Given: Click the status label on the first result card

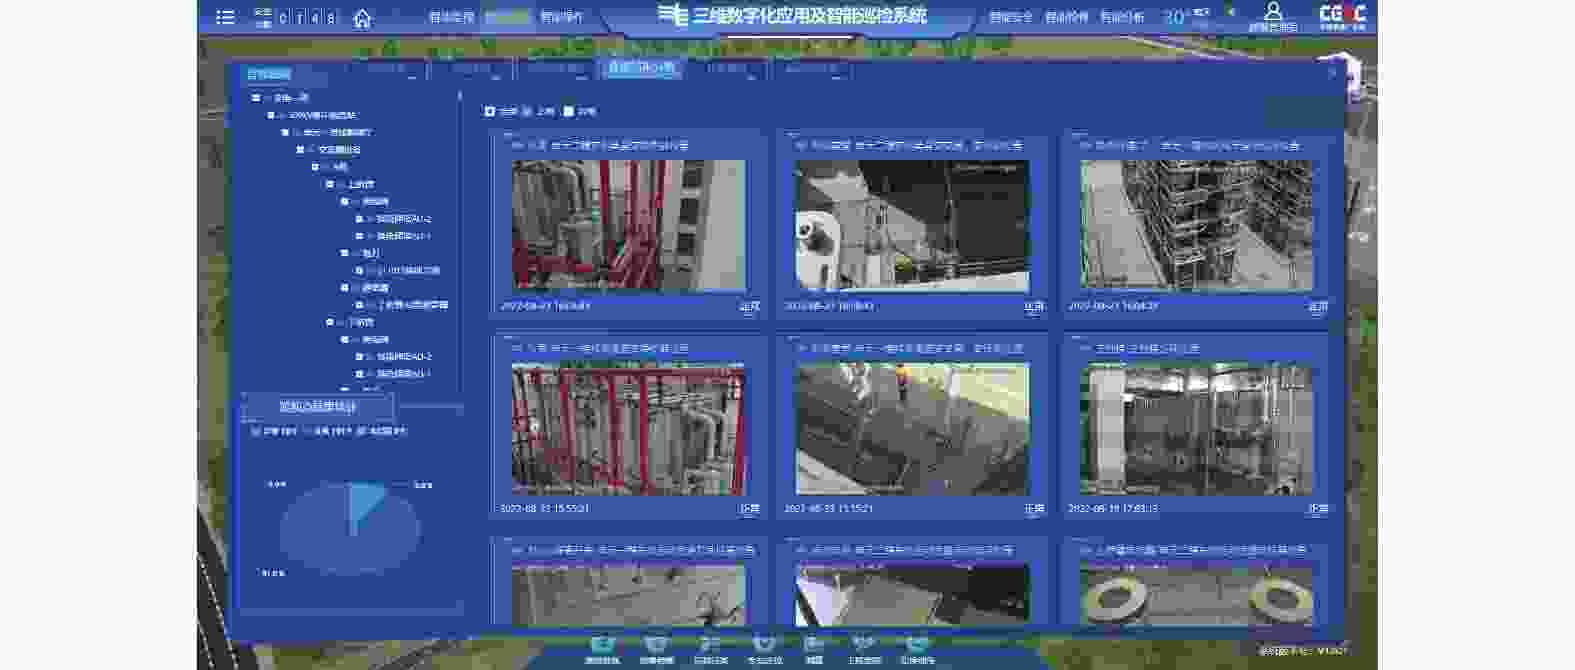Looking at the screenshot, I should (x=750, y=307).
